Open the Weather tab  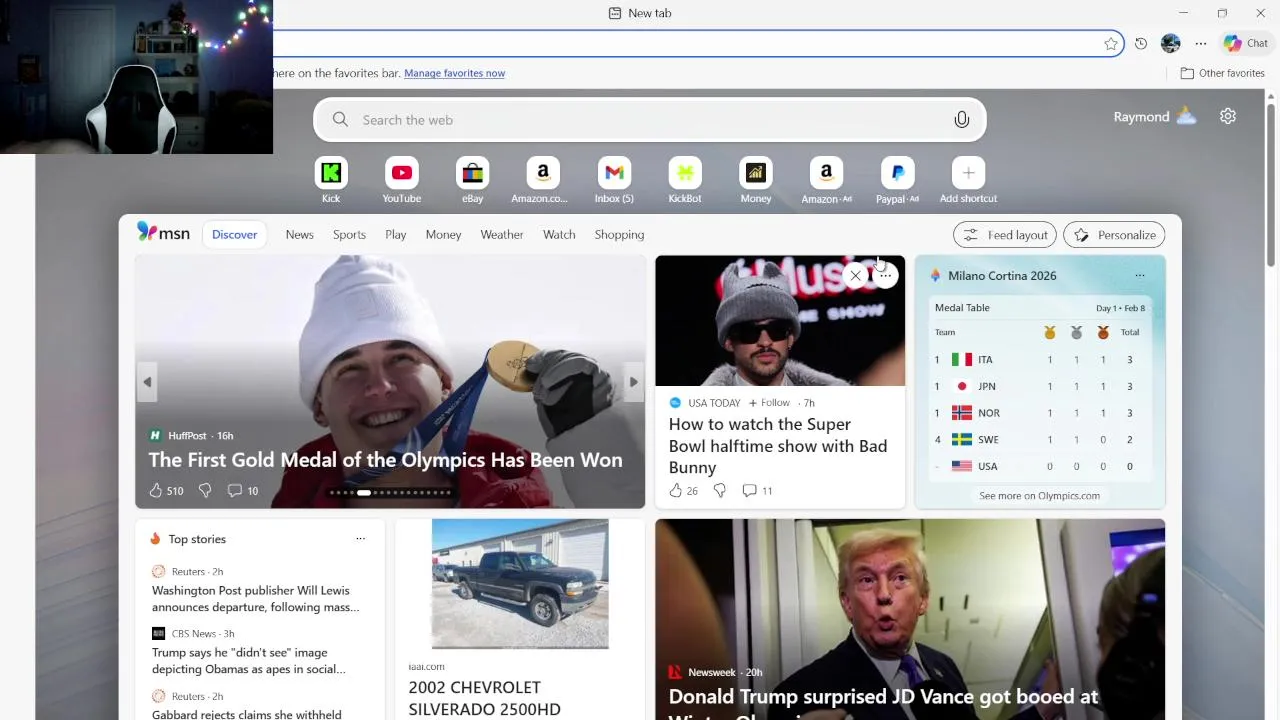click(502, 234)
